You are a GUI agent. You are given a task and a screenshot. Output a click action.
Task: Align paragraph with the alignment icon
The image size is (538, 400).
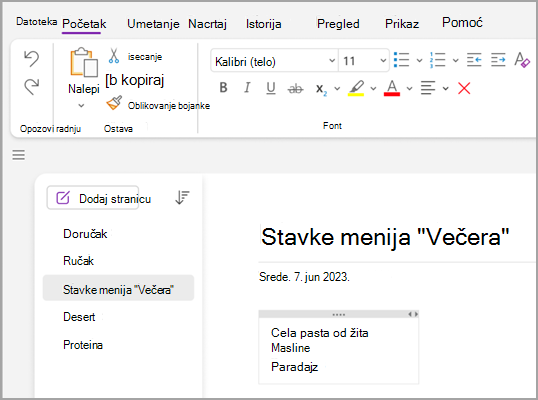(x=428, y=88)
